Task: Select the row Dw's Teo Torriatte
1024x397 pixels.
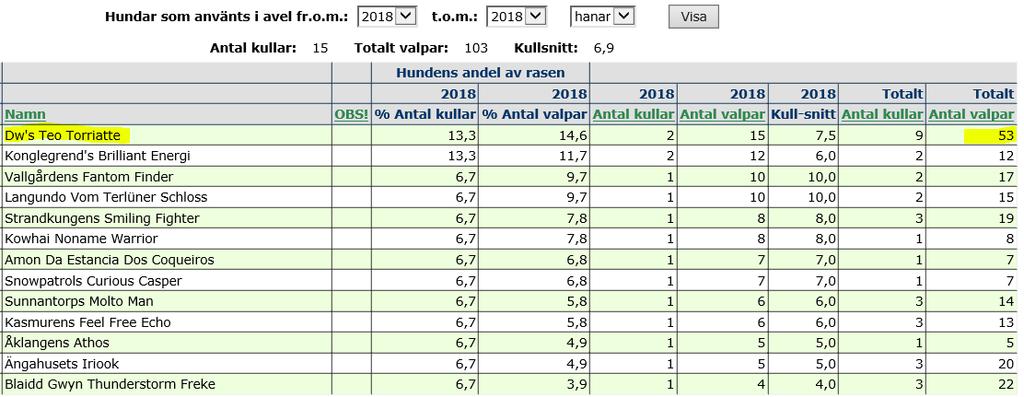Action: 509,135
